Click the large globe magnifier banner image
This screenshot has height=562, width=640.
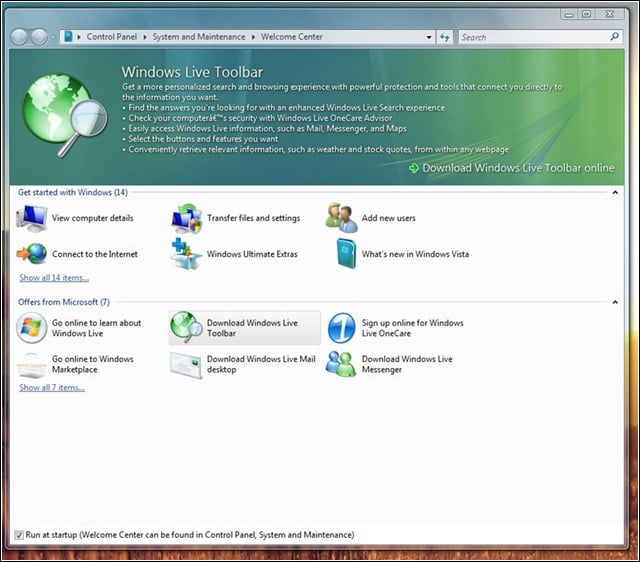pyautogui.click(x=64, y=115)
